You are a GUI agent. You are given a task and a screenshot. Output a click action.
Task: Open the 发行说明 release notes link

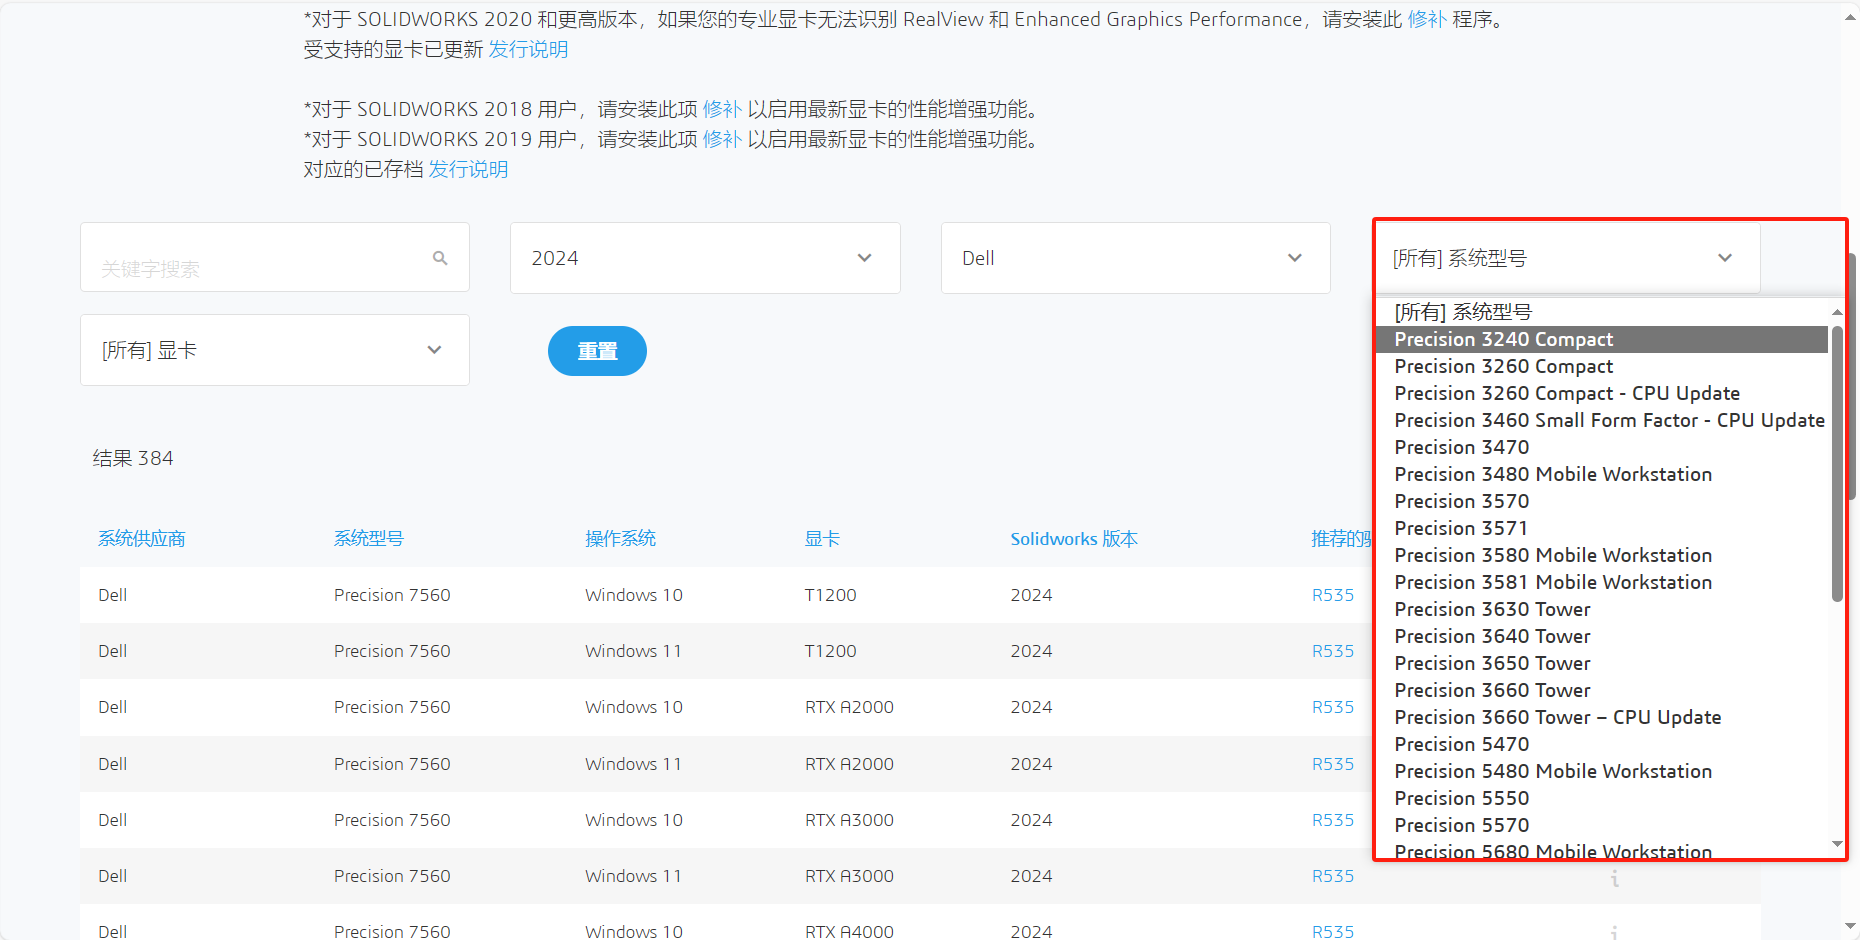click(528, 48)
